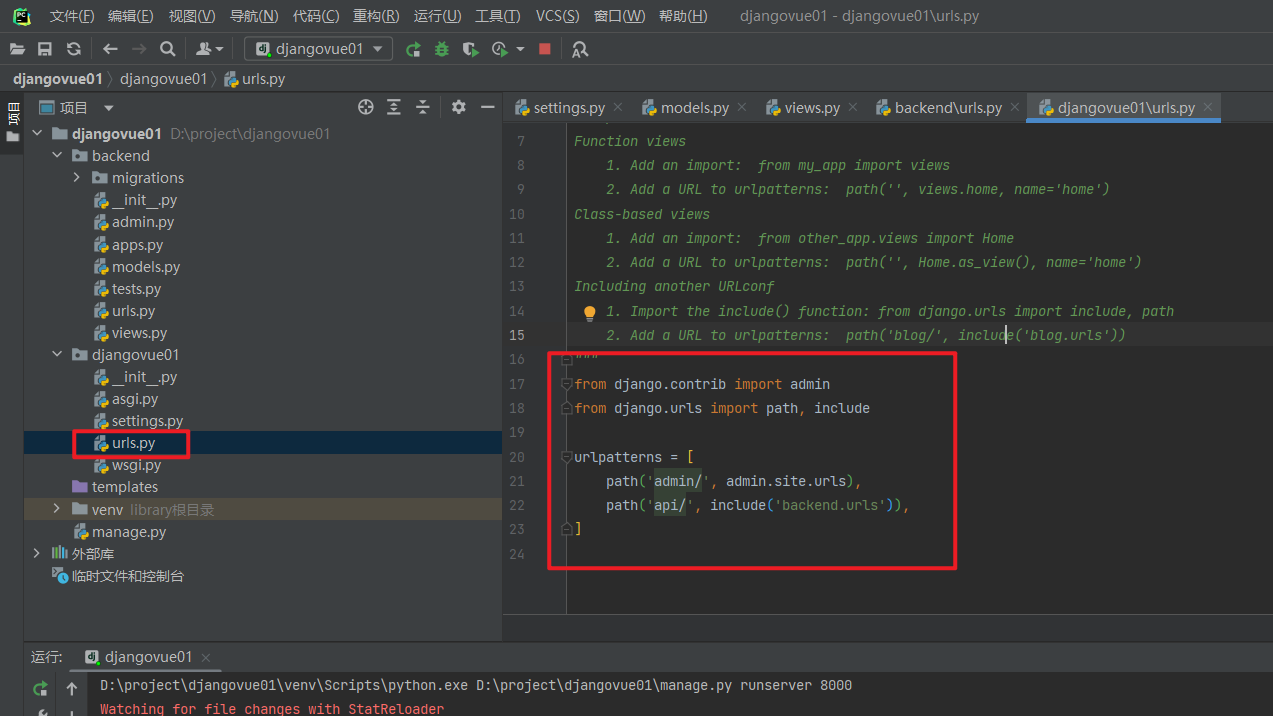Hide the project panel with the minus icon
1273x716 pixels.
tap(488, 107)
